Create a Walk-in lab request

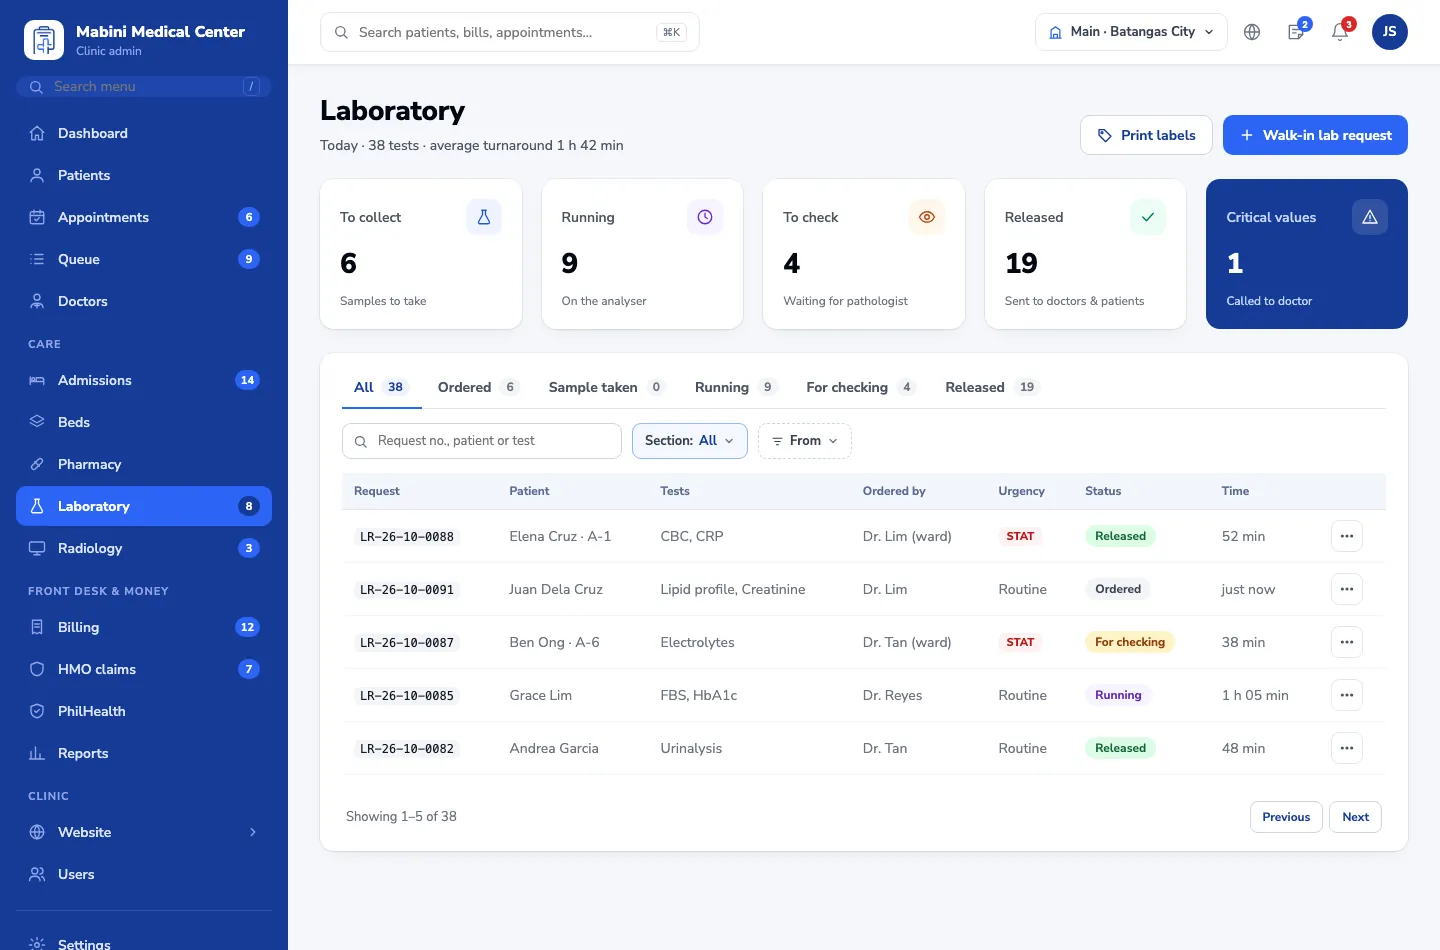[1315, 135]
